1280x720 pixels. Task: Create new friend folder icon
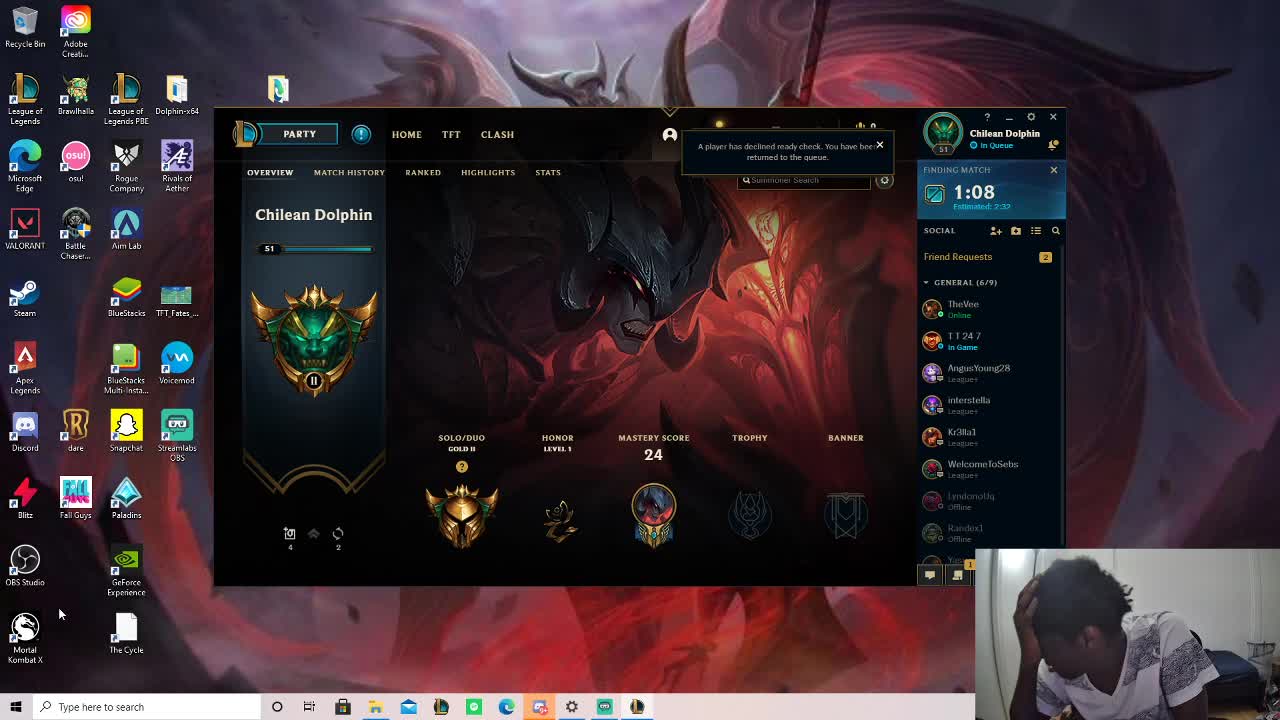click(1016, 231)
